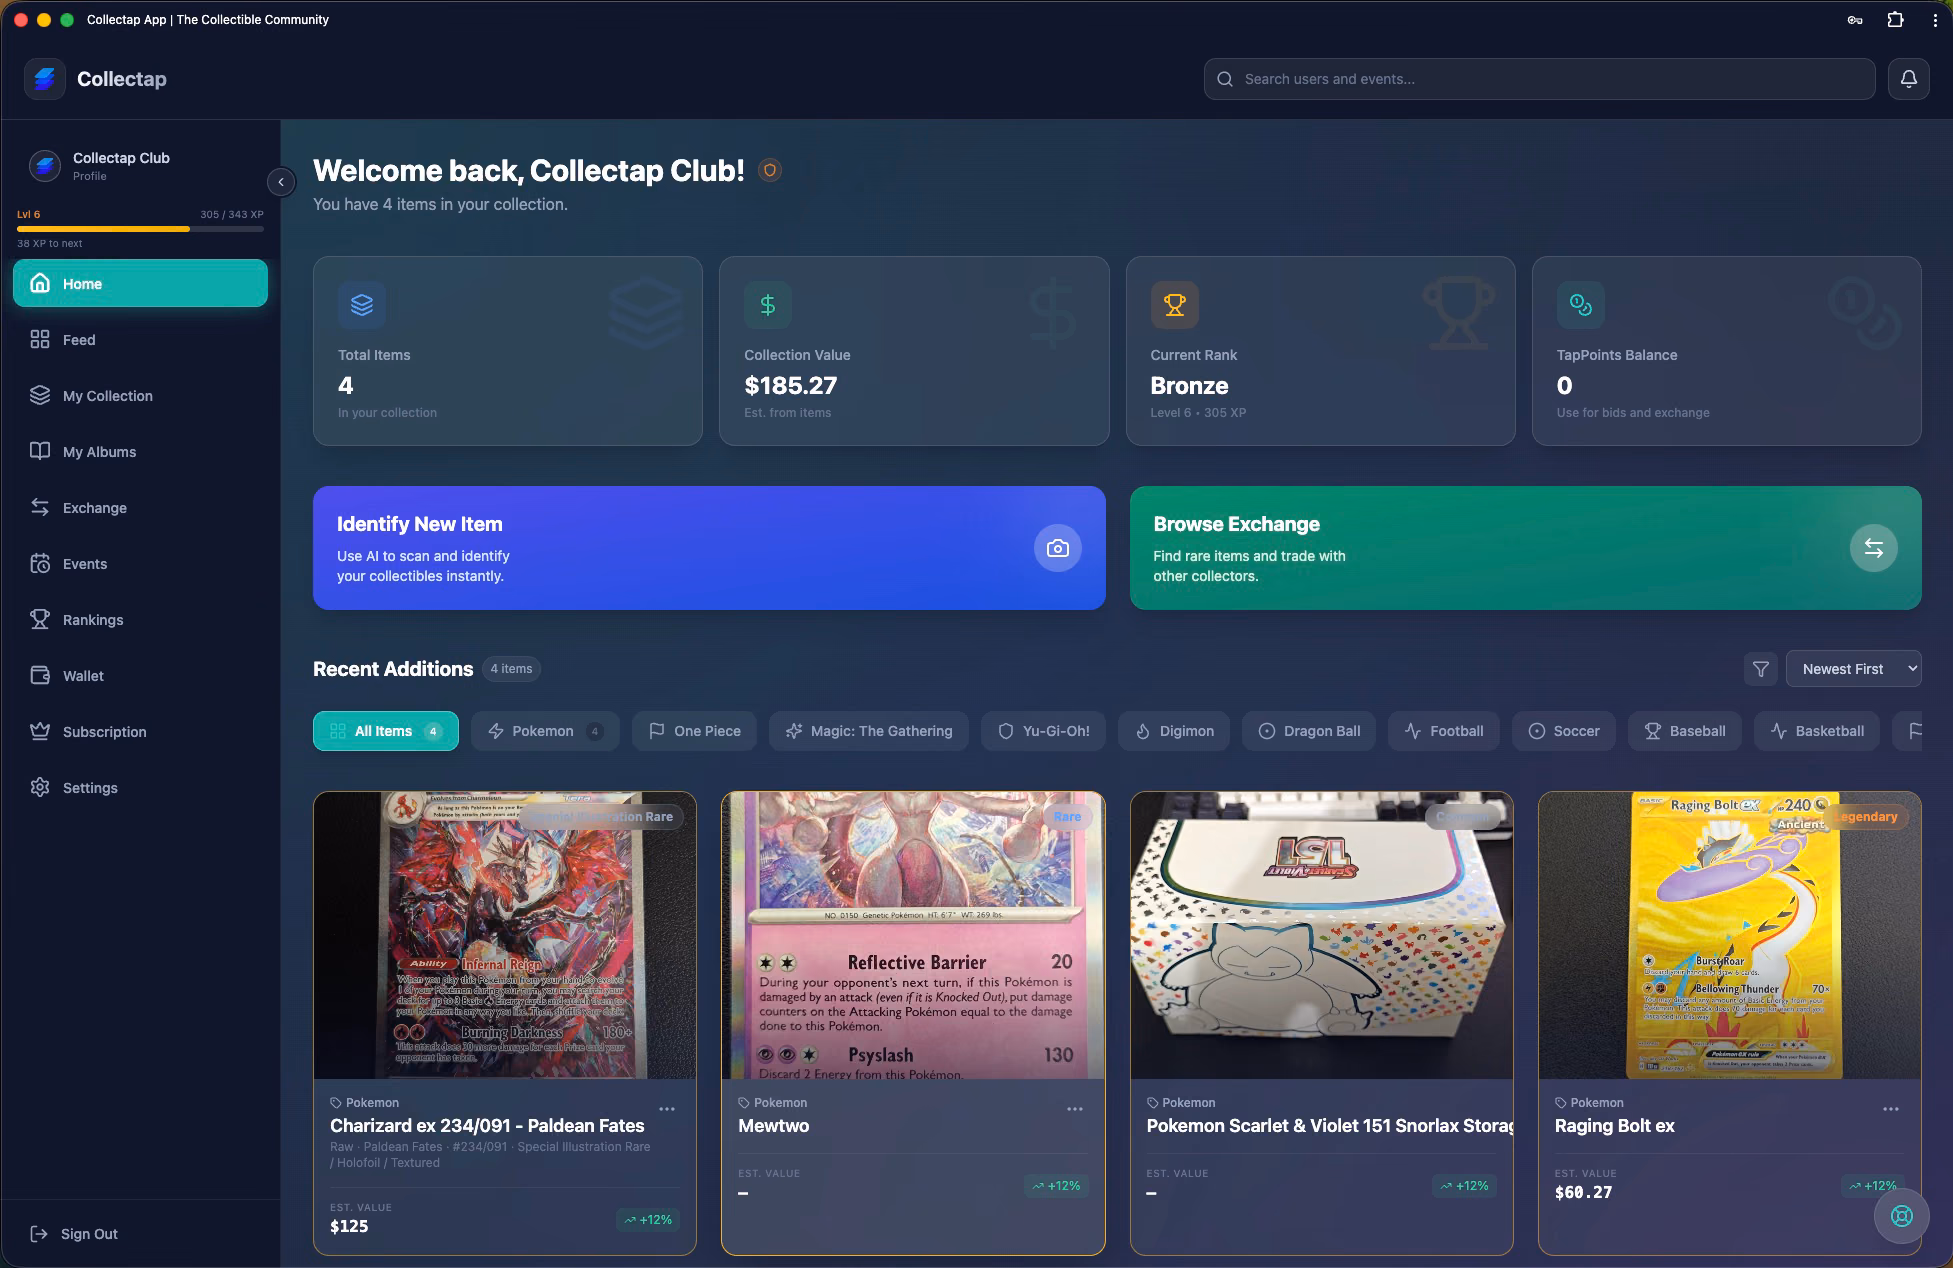Filter Recent Additions by Football

1444,731
